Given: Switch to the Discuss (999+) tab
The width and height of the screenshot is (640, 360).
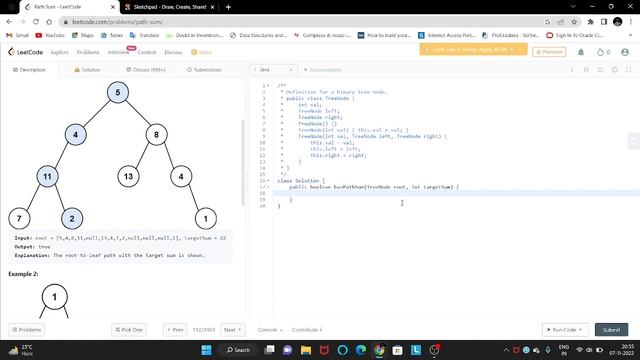Looking at the screenshot, I should [146, 70].
